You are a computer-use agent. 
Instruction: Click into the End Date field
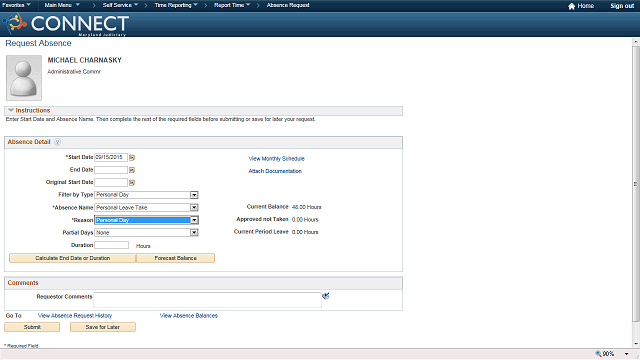111,170
